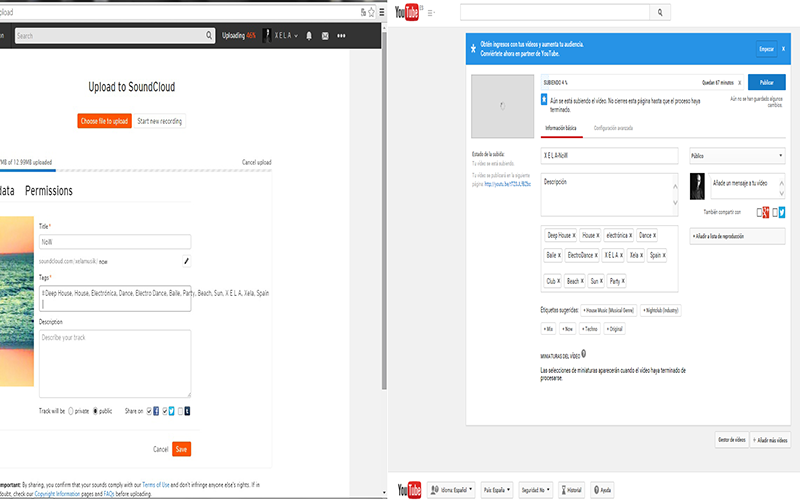Open the País España country dropdown
Screen dimensions: 800x500
pos(496,490)
